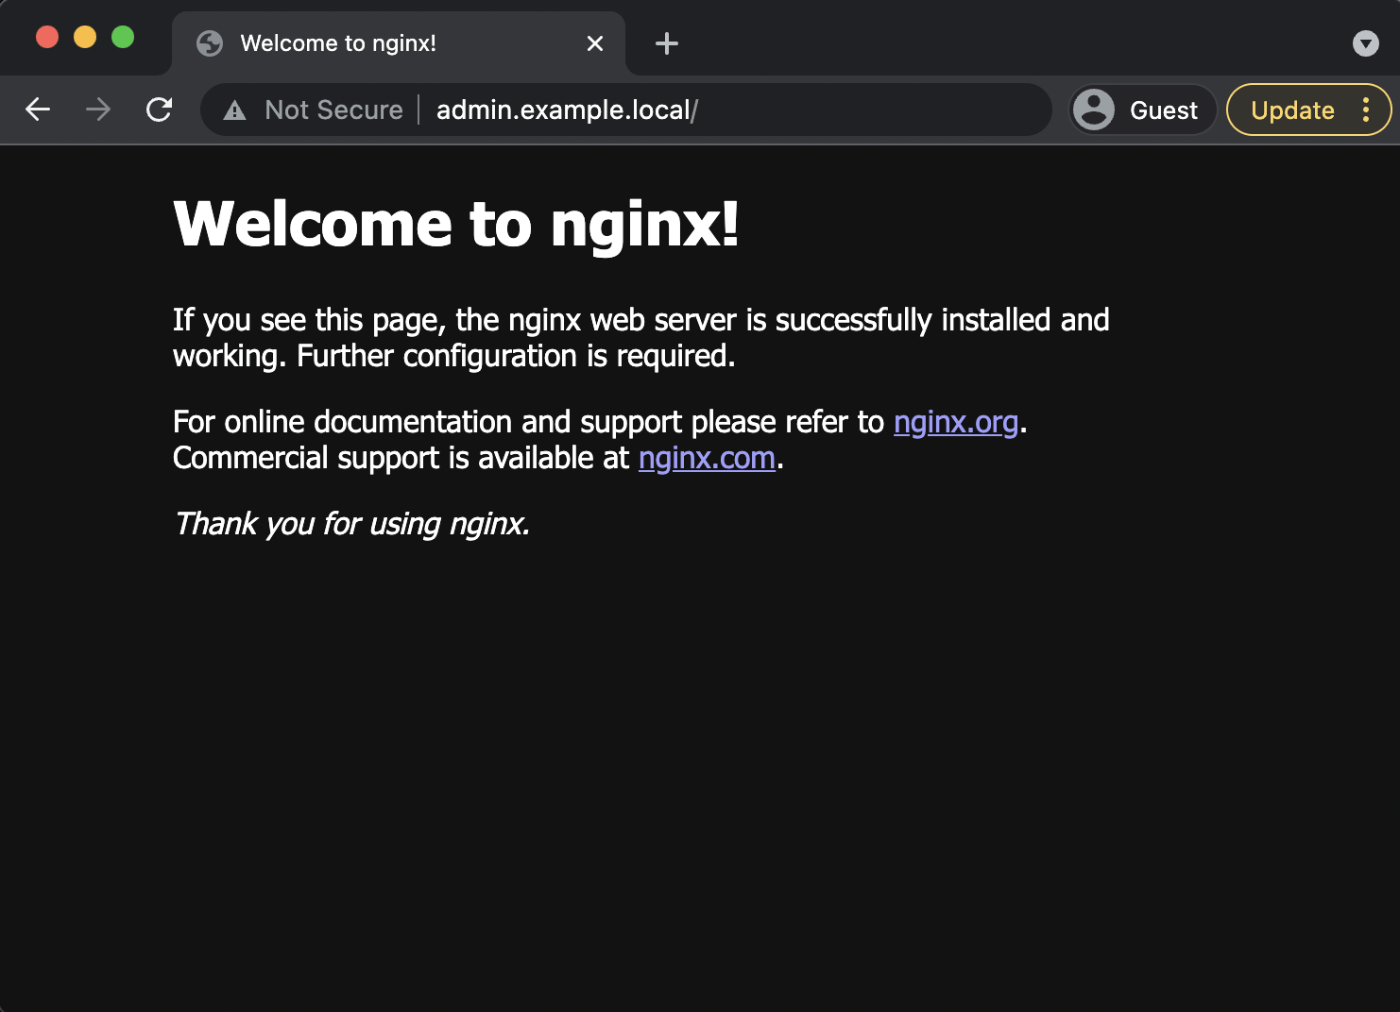This screenshot has height=1012, width=1400.
Task: Open a new tab with plus button
Action: [x=667, y=43]
